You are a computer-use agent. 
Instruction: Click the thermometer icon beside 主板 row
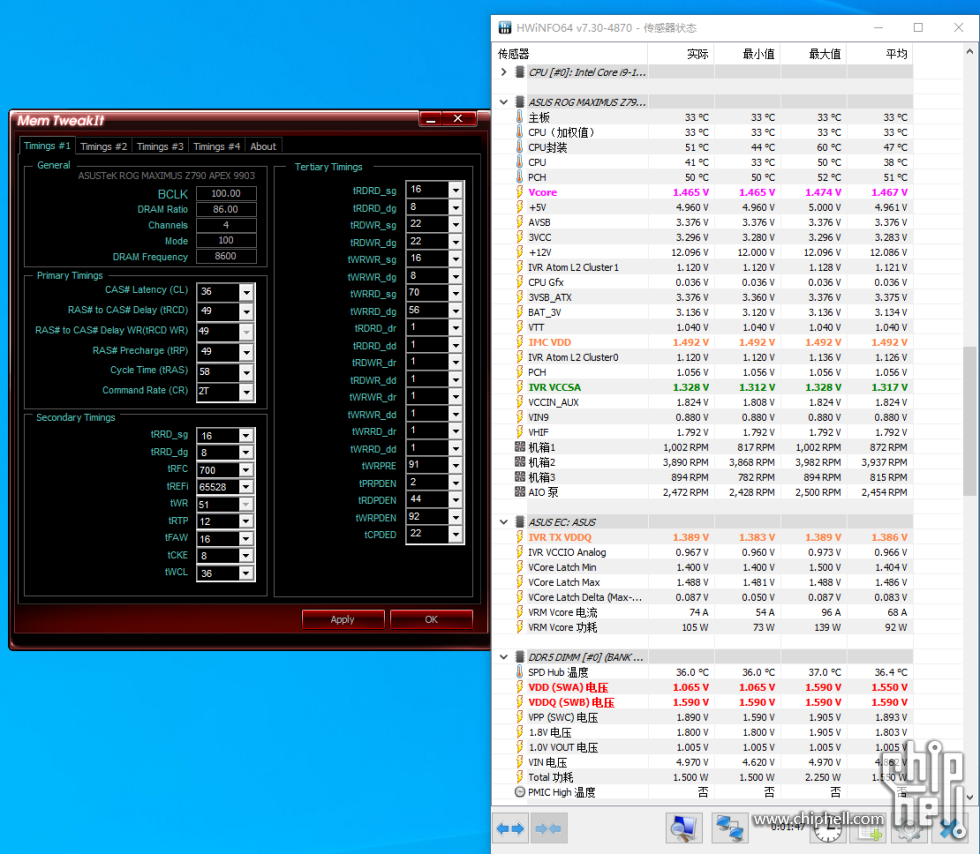[x=519, y=117]
